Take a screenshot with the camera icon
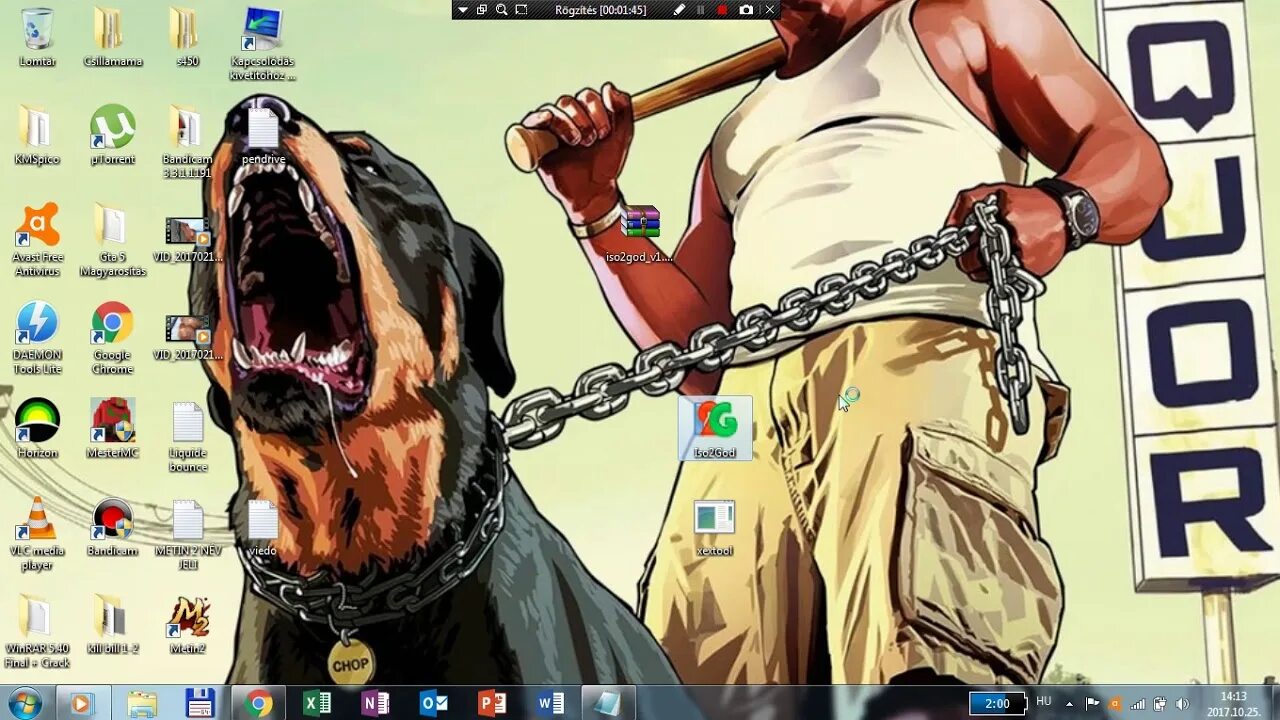The width and height of the screenshot is (1280, 720). tap(746, 10)
